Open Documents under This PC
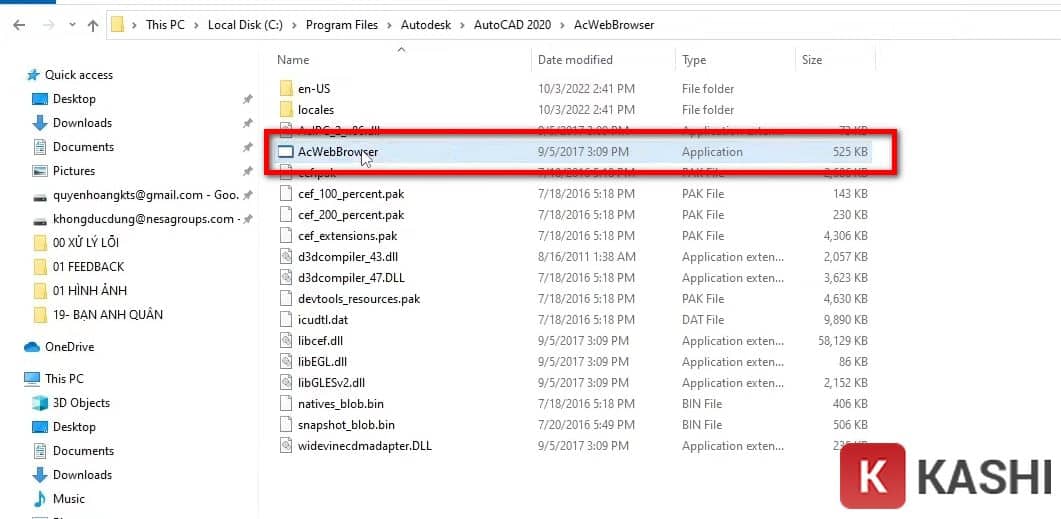Viewport: 1061px width, 519px height. (x=83, y=451)
